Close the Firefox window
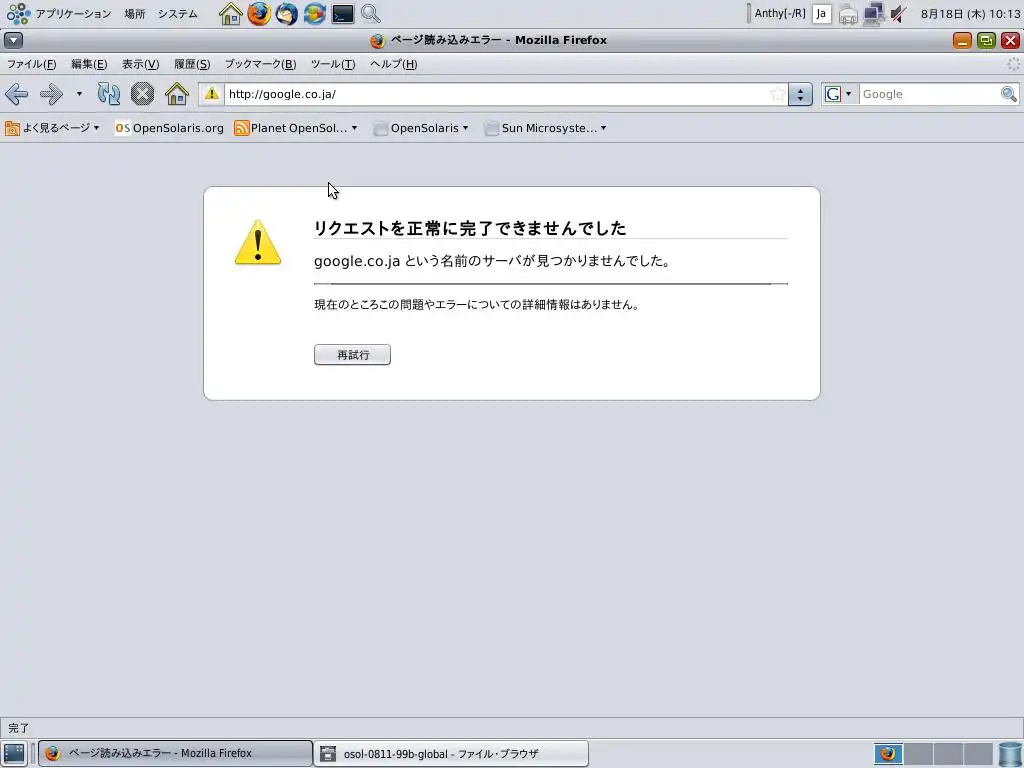 click(1010, 40)
